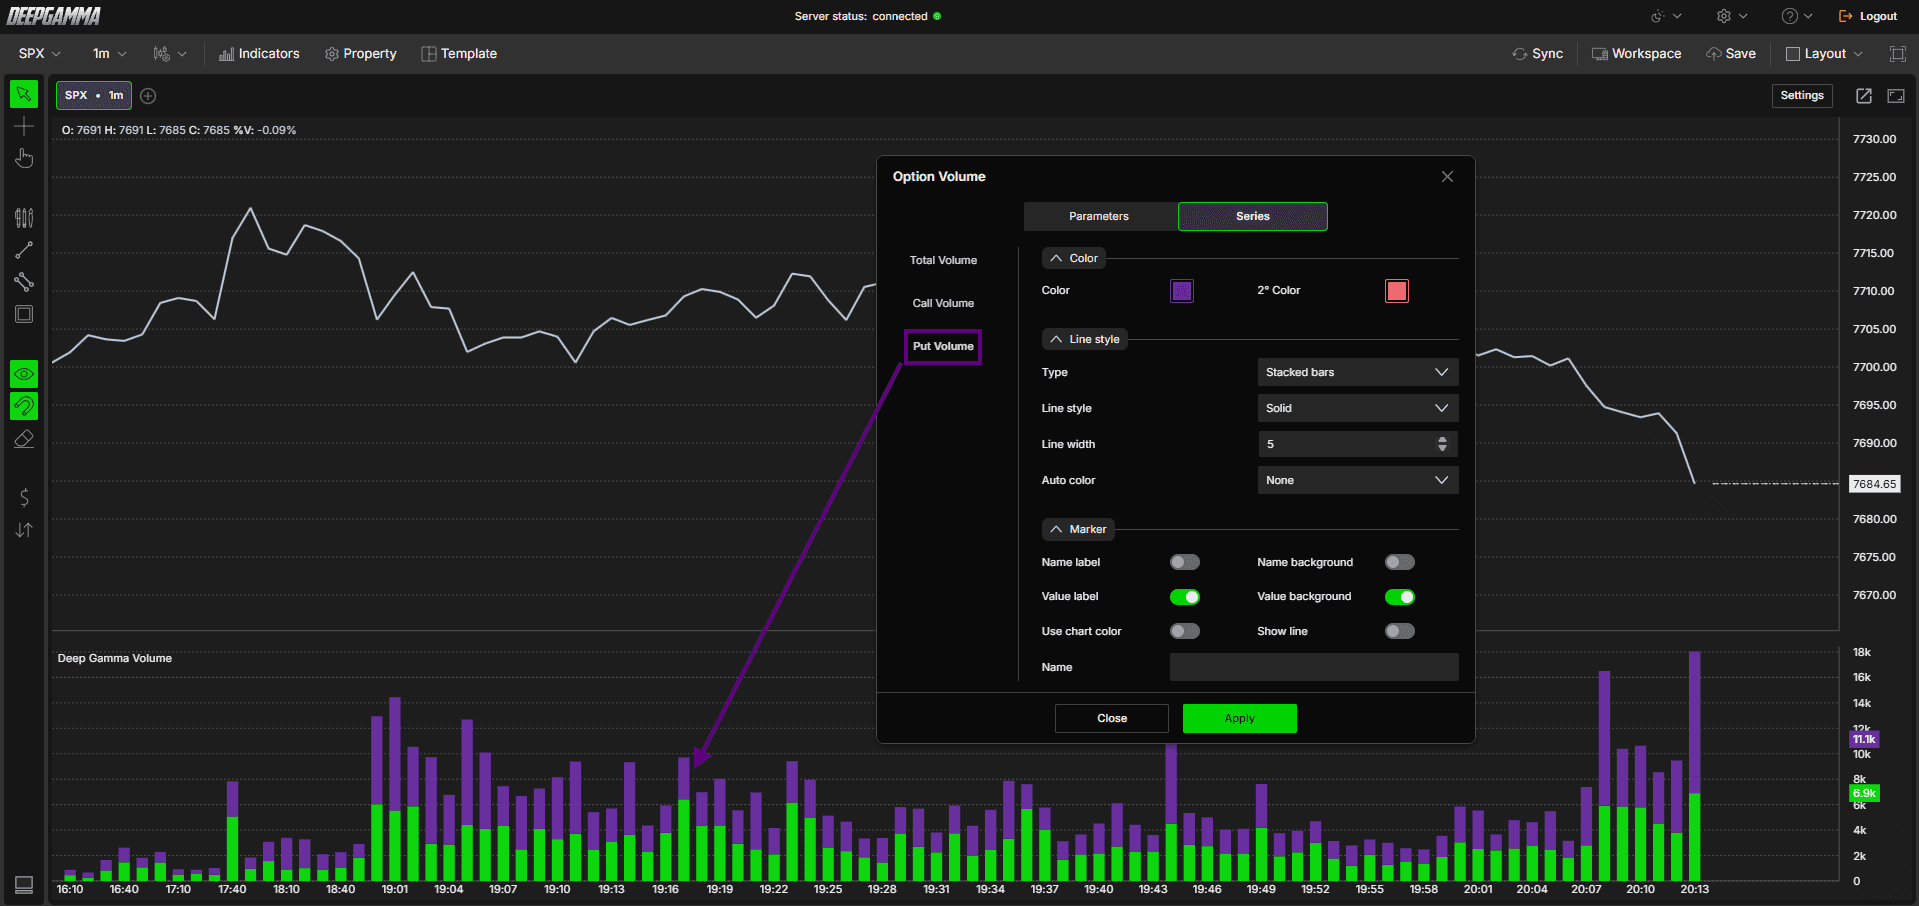Screen dimensions: 1919x906
Task: Select Total Volume in series list
Action: coord(943,261)
